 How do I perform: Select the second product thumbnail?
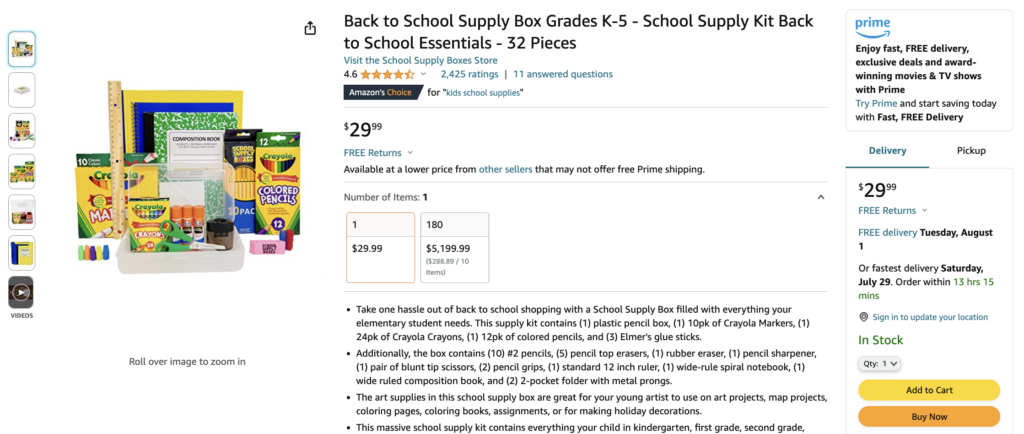pyautogui.click(x=22, y=90)
